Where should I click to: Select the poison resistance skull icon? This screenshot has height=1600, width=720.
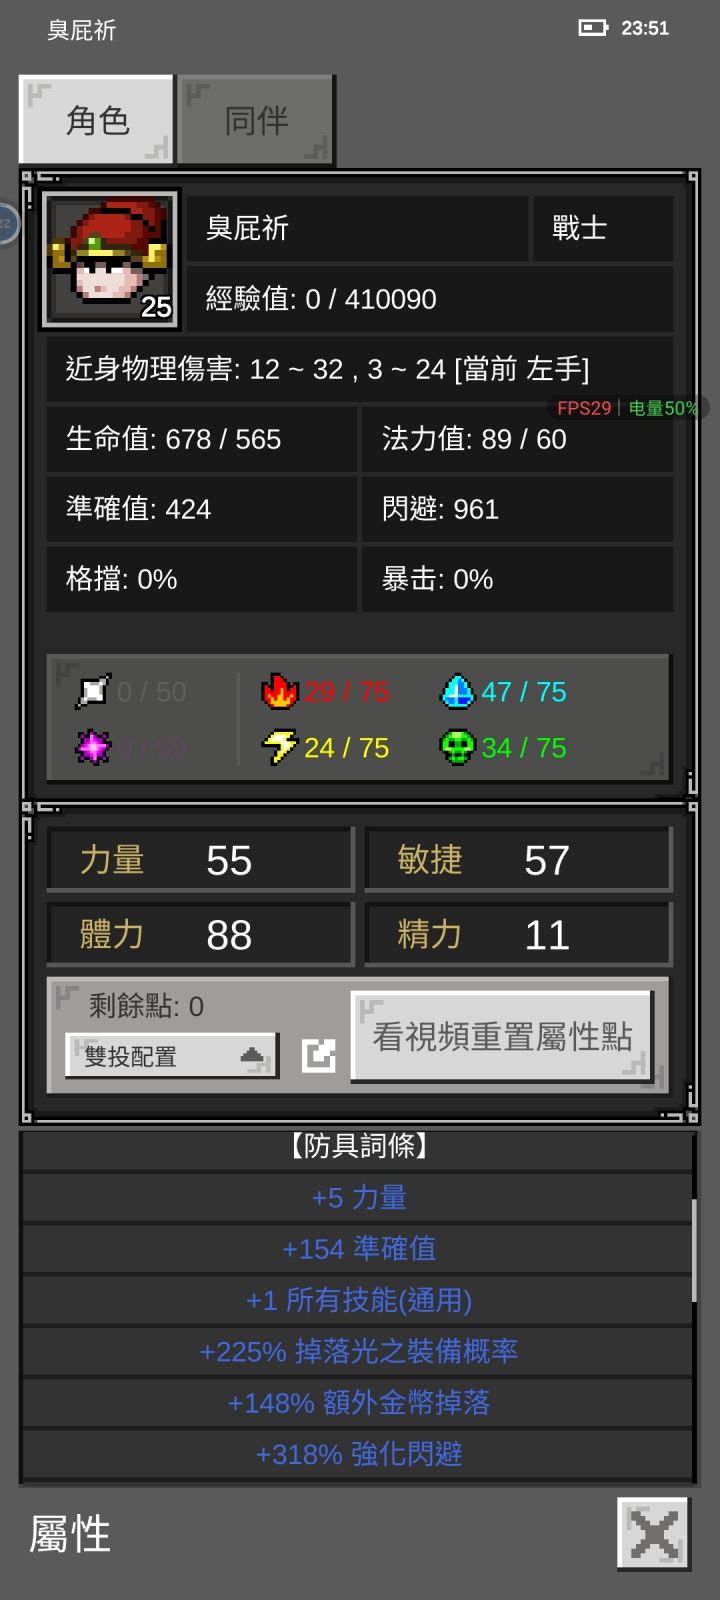click(x=457, y=747)
